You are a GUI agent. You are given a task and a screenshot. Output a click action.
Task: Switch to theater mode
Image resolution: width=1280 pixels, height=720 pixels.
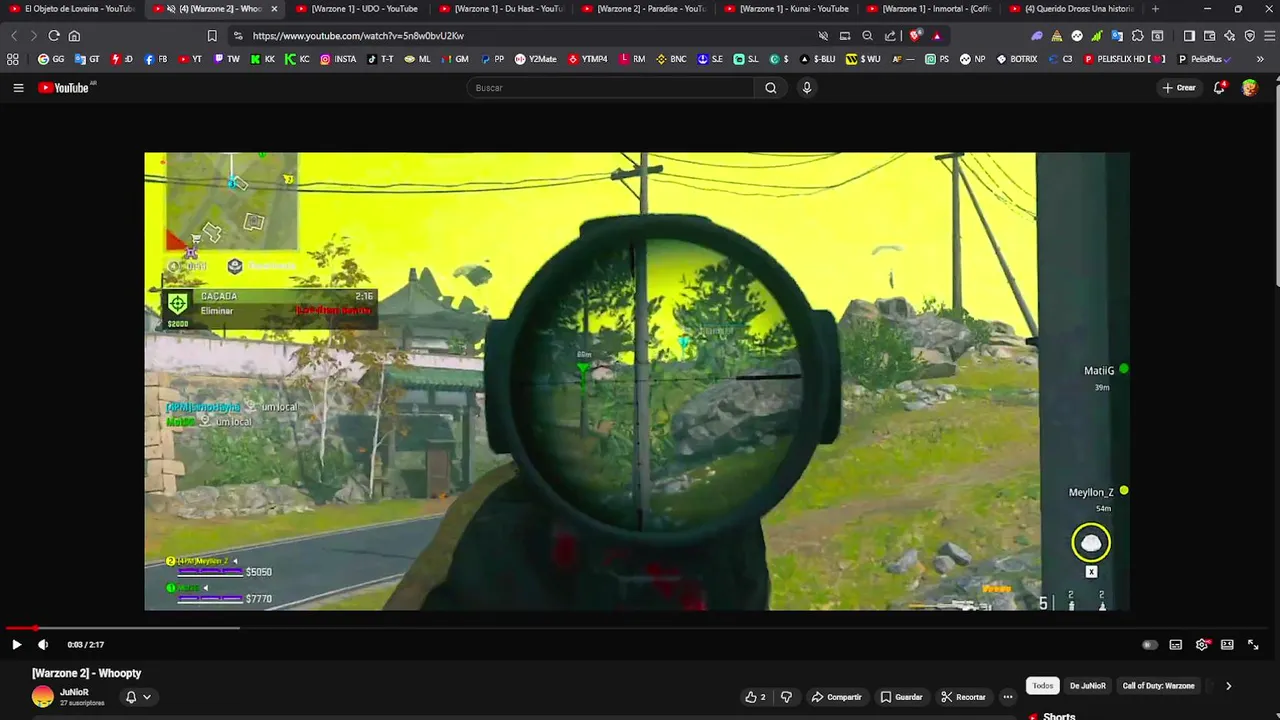(1227, 645)
